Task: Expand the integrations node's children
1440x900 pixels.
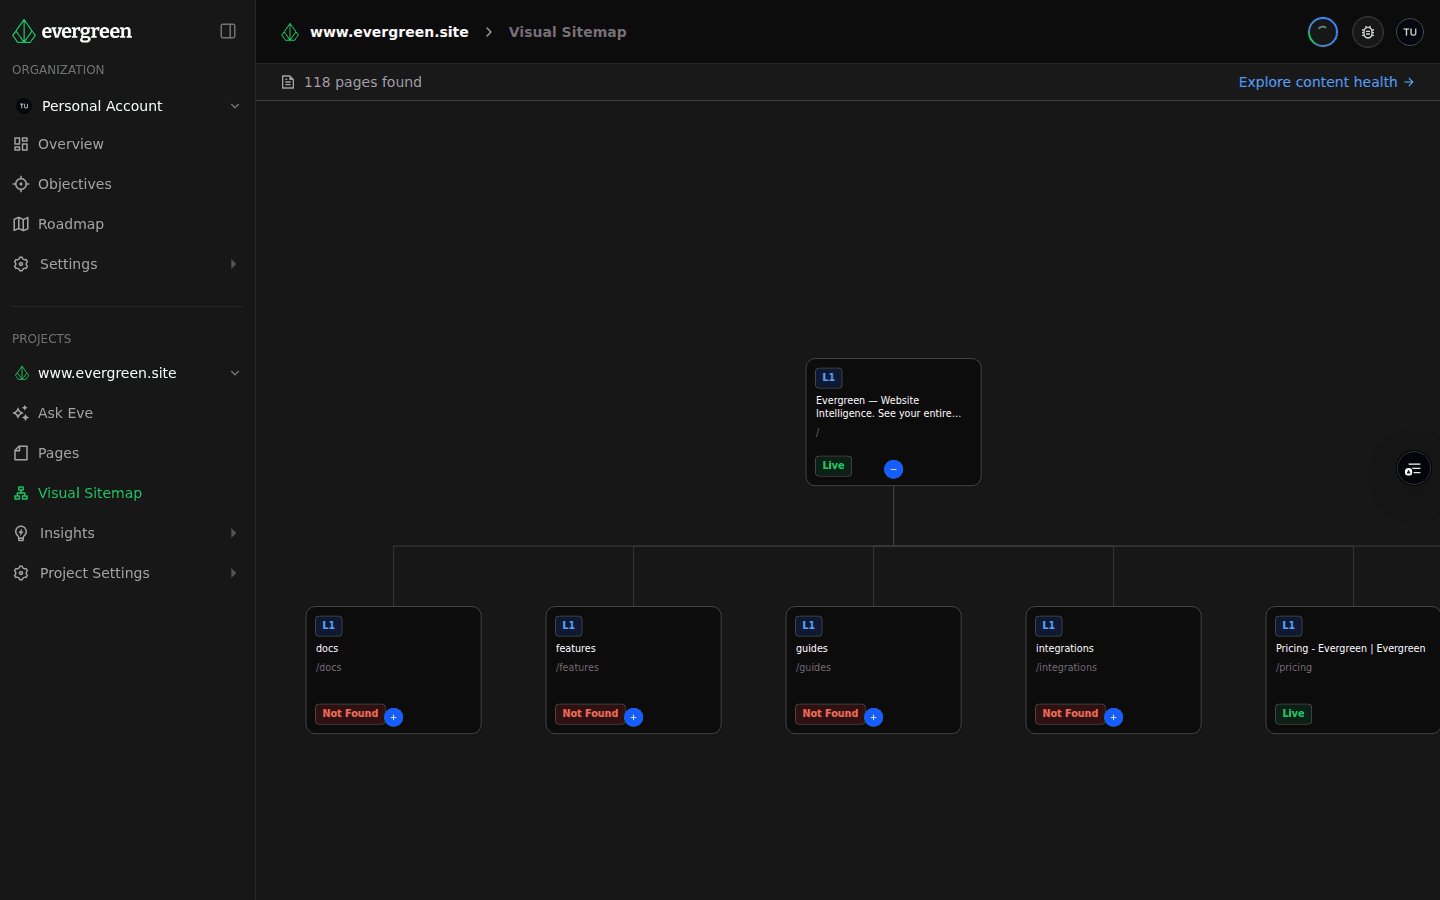Action: click(x=1113, y=716)
